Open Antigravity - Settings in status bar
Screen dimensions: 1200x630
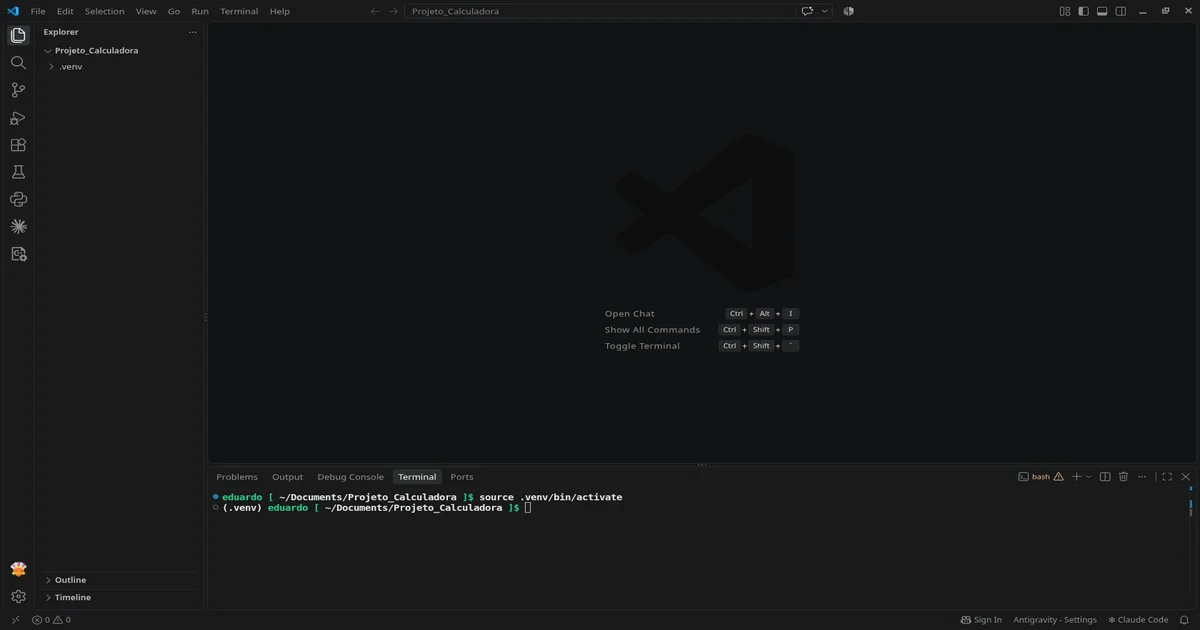pyautogui.click(x=1055, y=620)
